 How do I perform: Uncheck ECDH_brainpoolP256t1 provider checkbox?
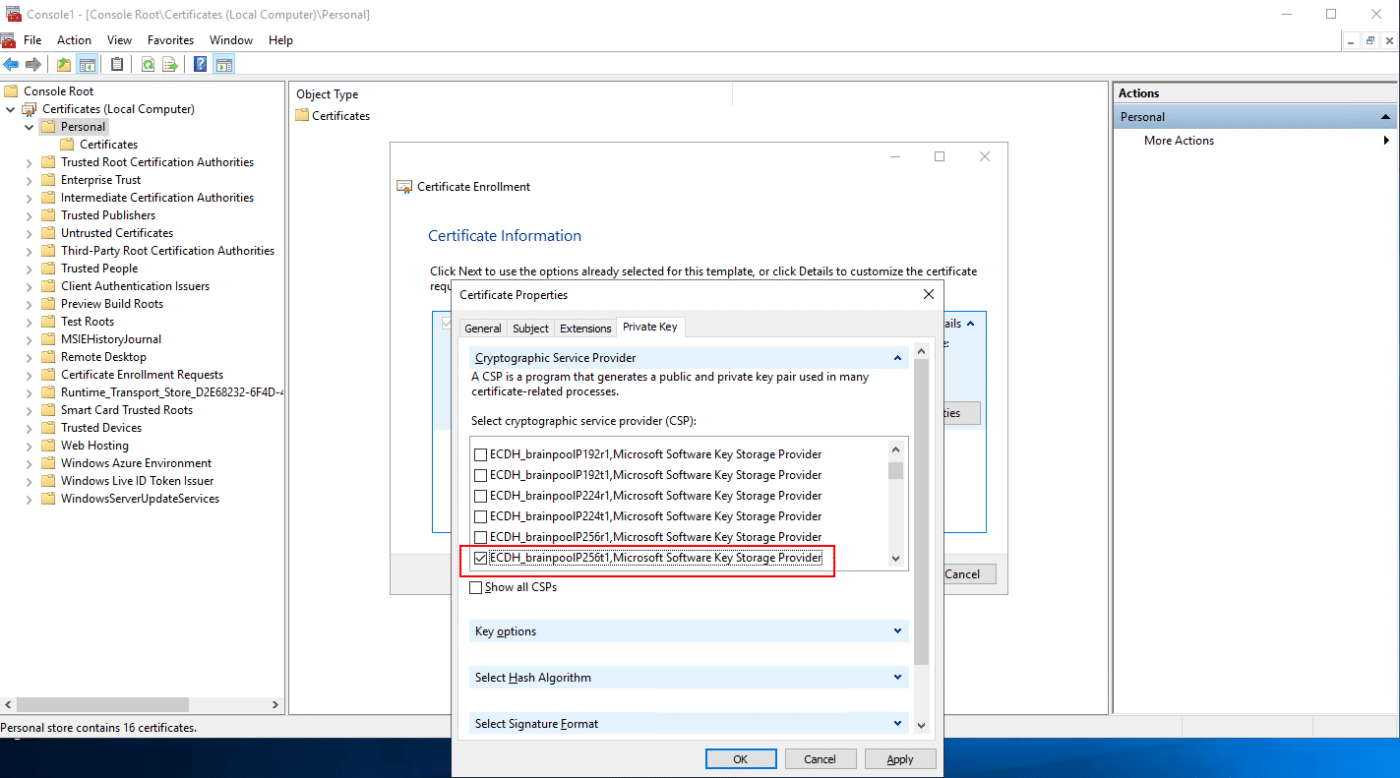(x=481, y=558)
